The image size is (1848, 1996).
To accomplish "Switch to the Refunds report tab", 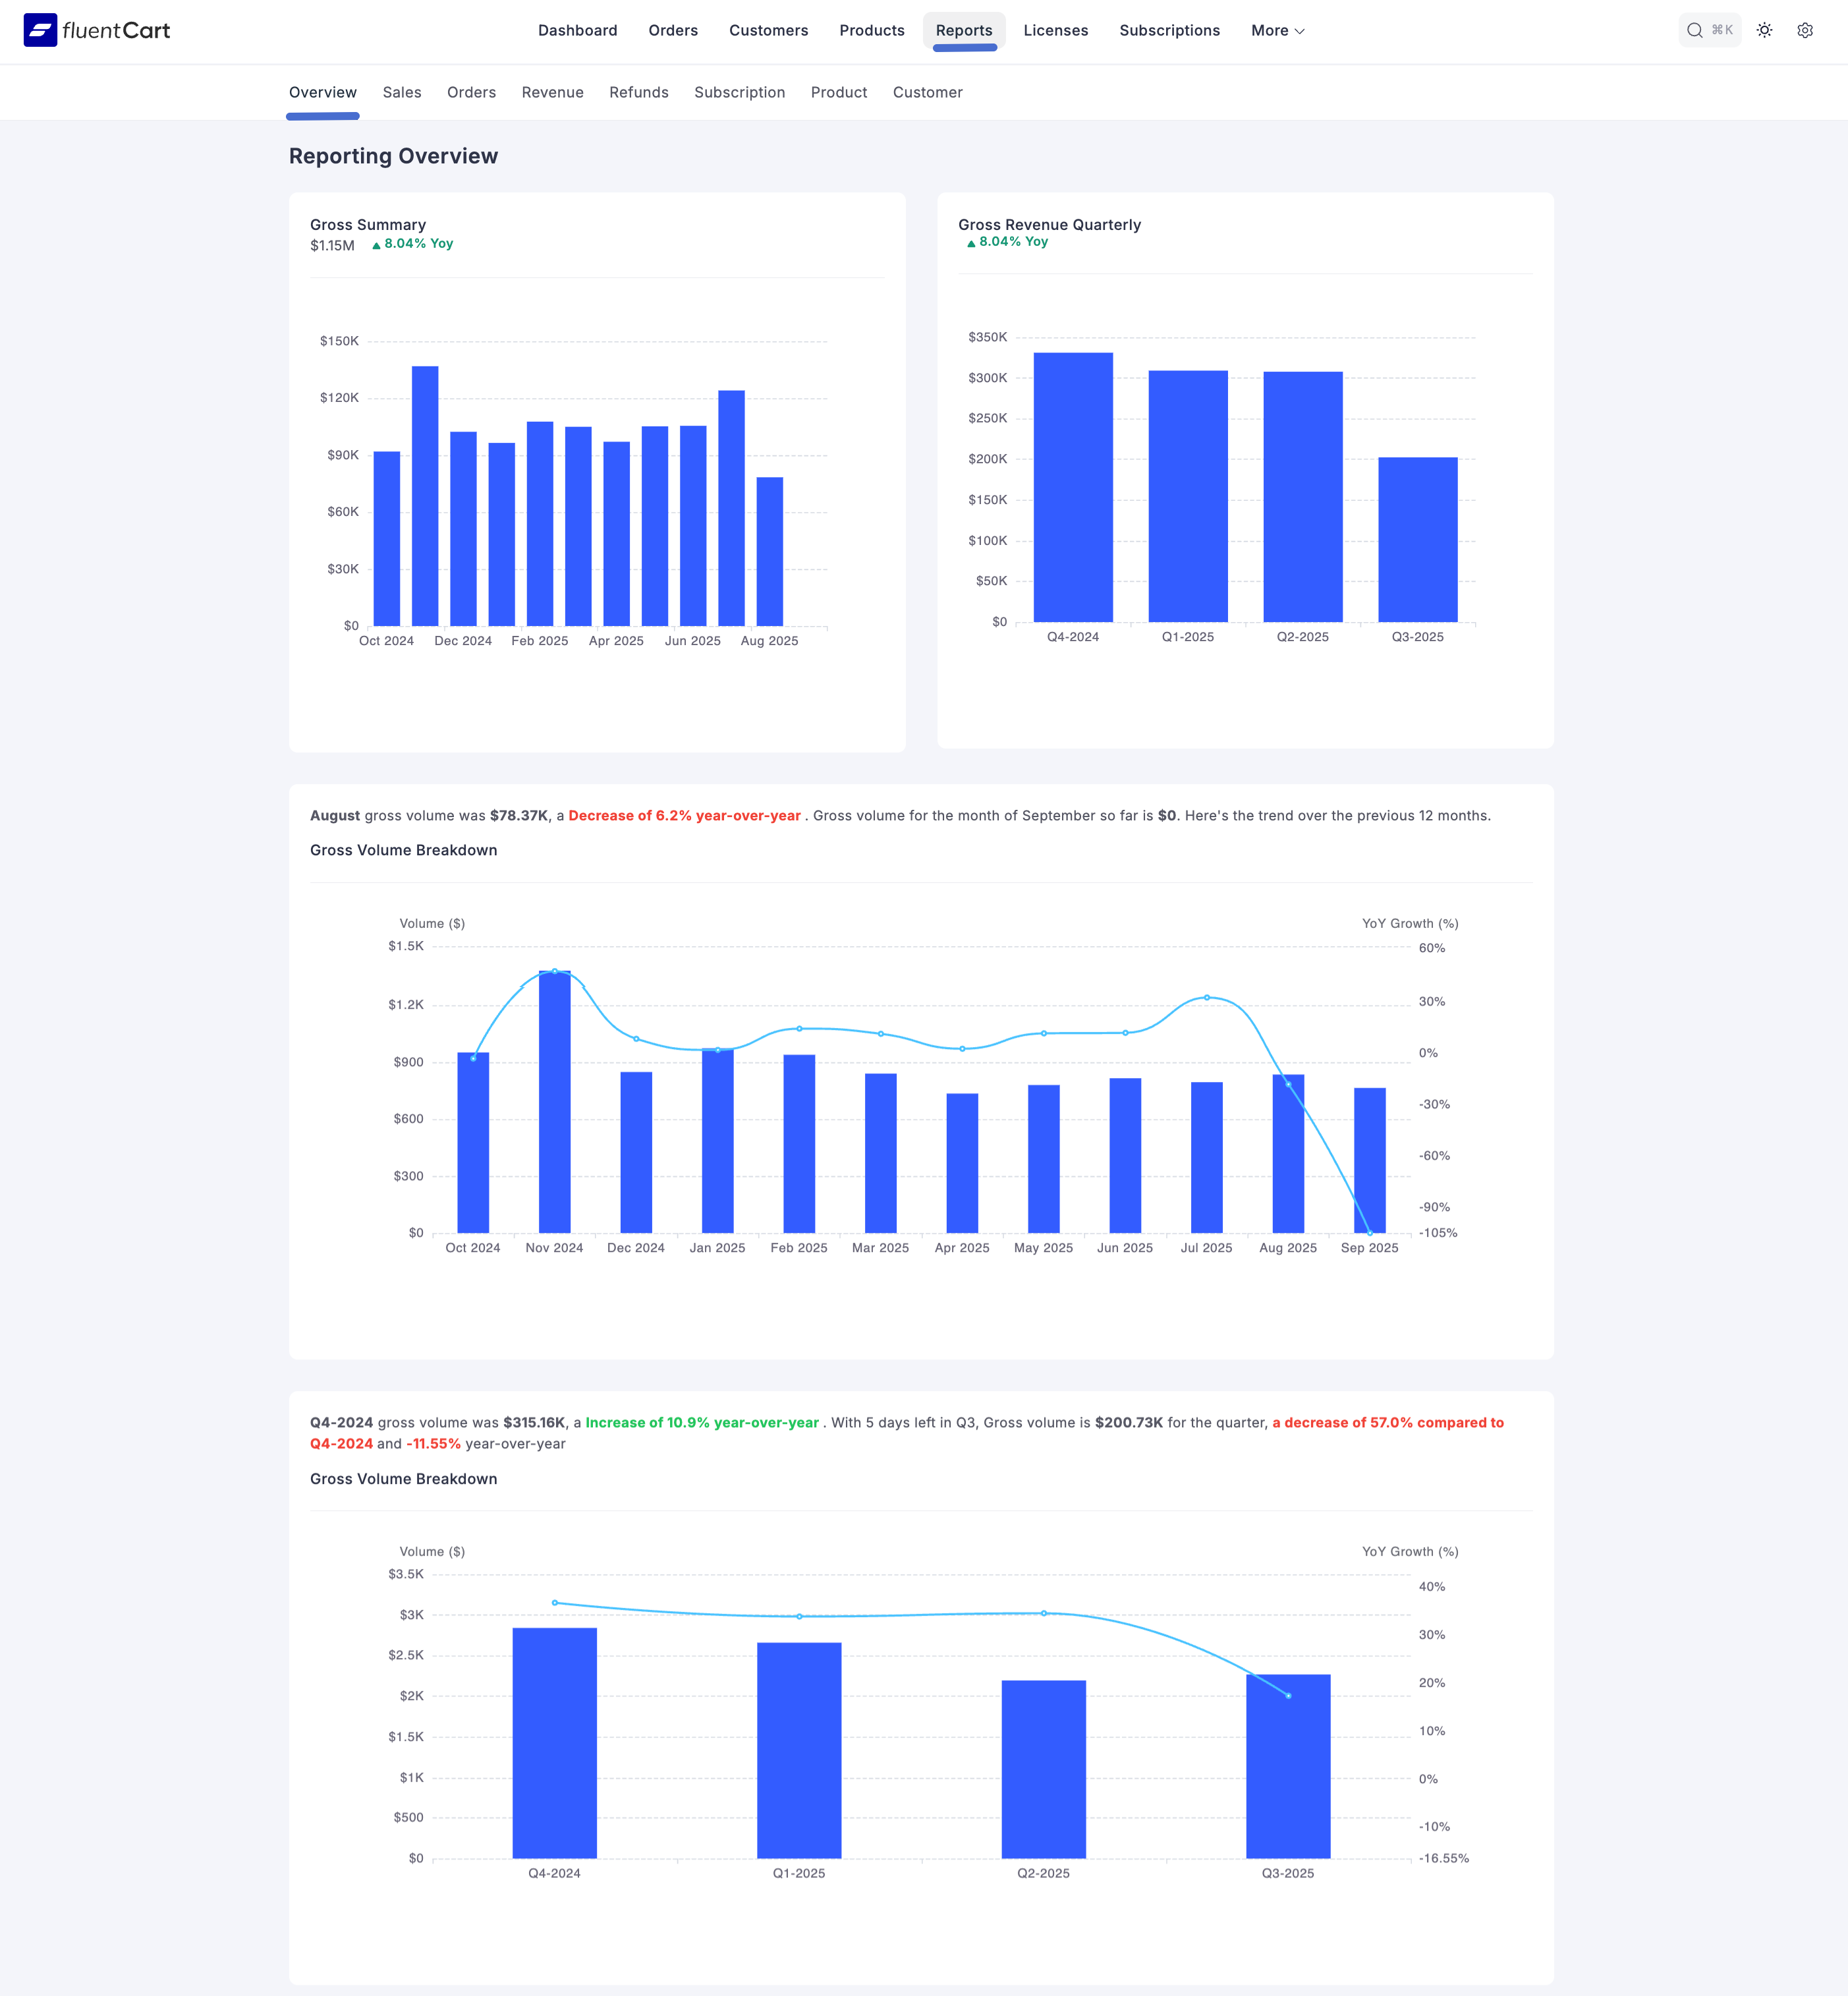I will pyautogui.click(x=638, y=92).
